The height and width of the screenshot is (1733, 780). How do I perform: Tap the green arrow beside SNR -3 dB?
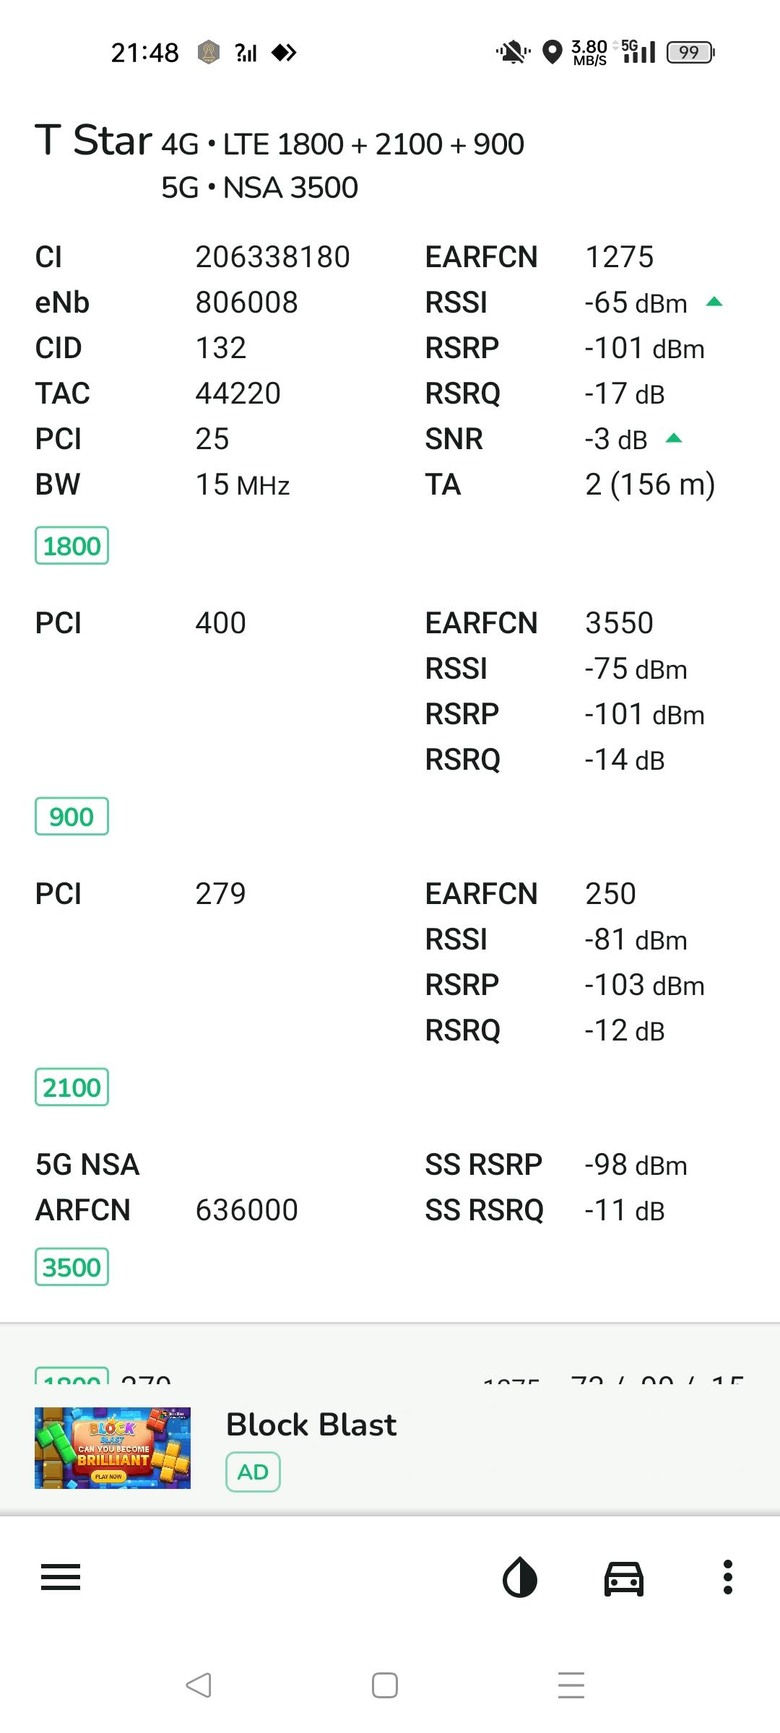pyautogui.click(x=674, y=438)
